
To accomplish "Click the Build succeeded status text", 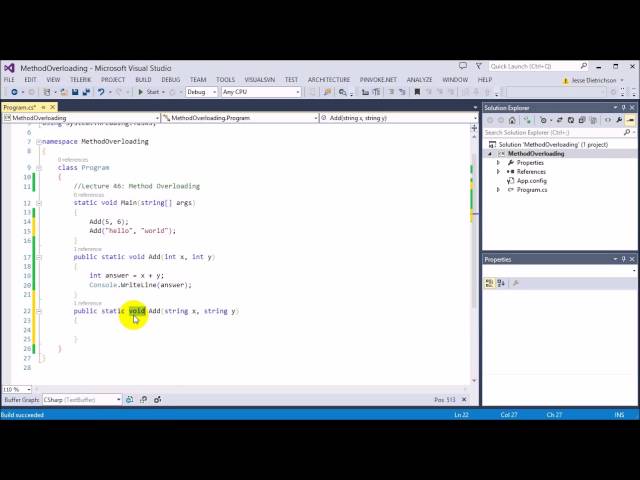I will [x=22, y=415].
